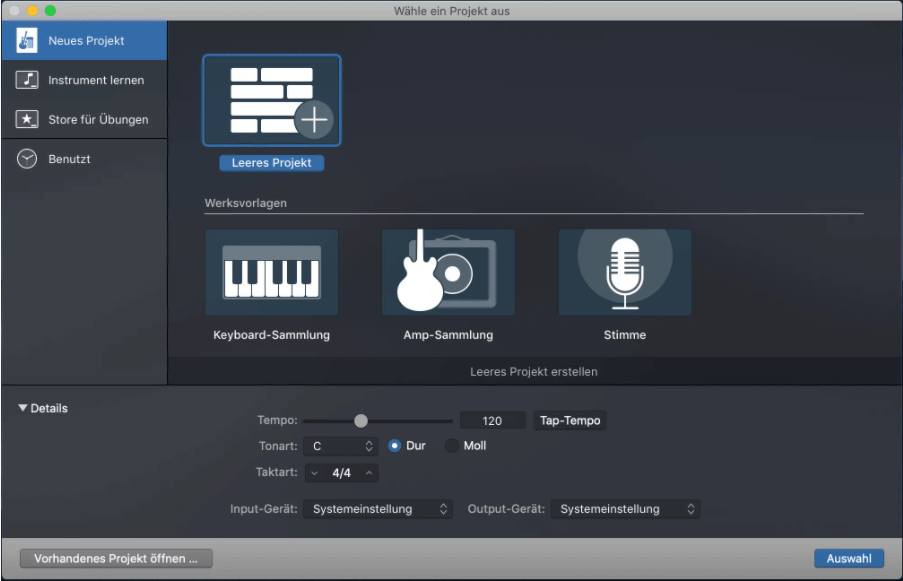This screenshot has width=903, height=581.
Task: Enable the Dur key mode
Action: click(x=397, y=446)
